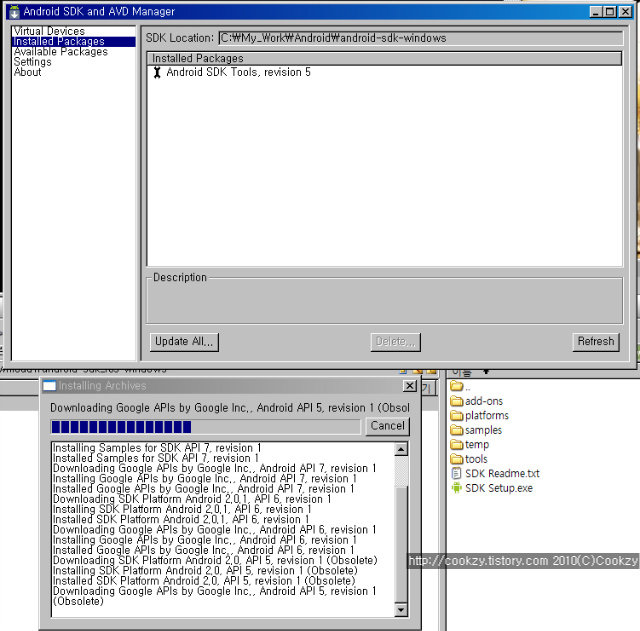Viewport: 640px width, 631px height.
Task: Open Available Packages page
Action: click(x=60, y=51)
